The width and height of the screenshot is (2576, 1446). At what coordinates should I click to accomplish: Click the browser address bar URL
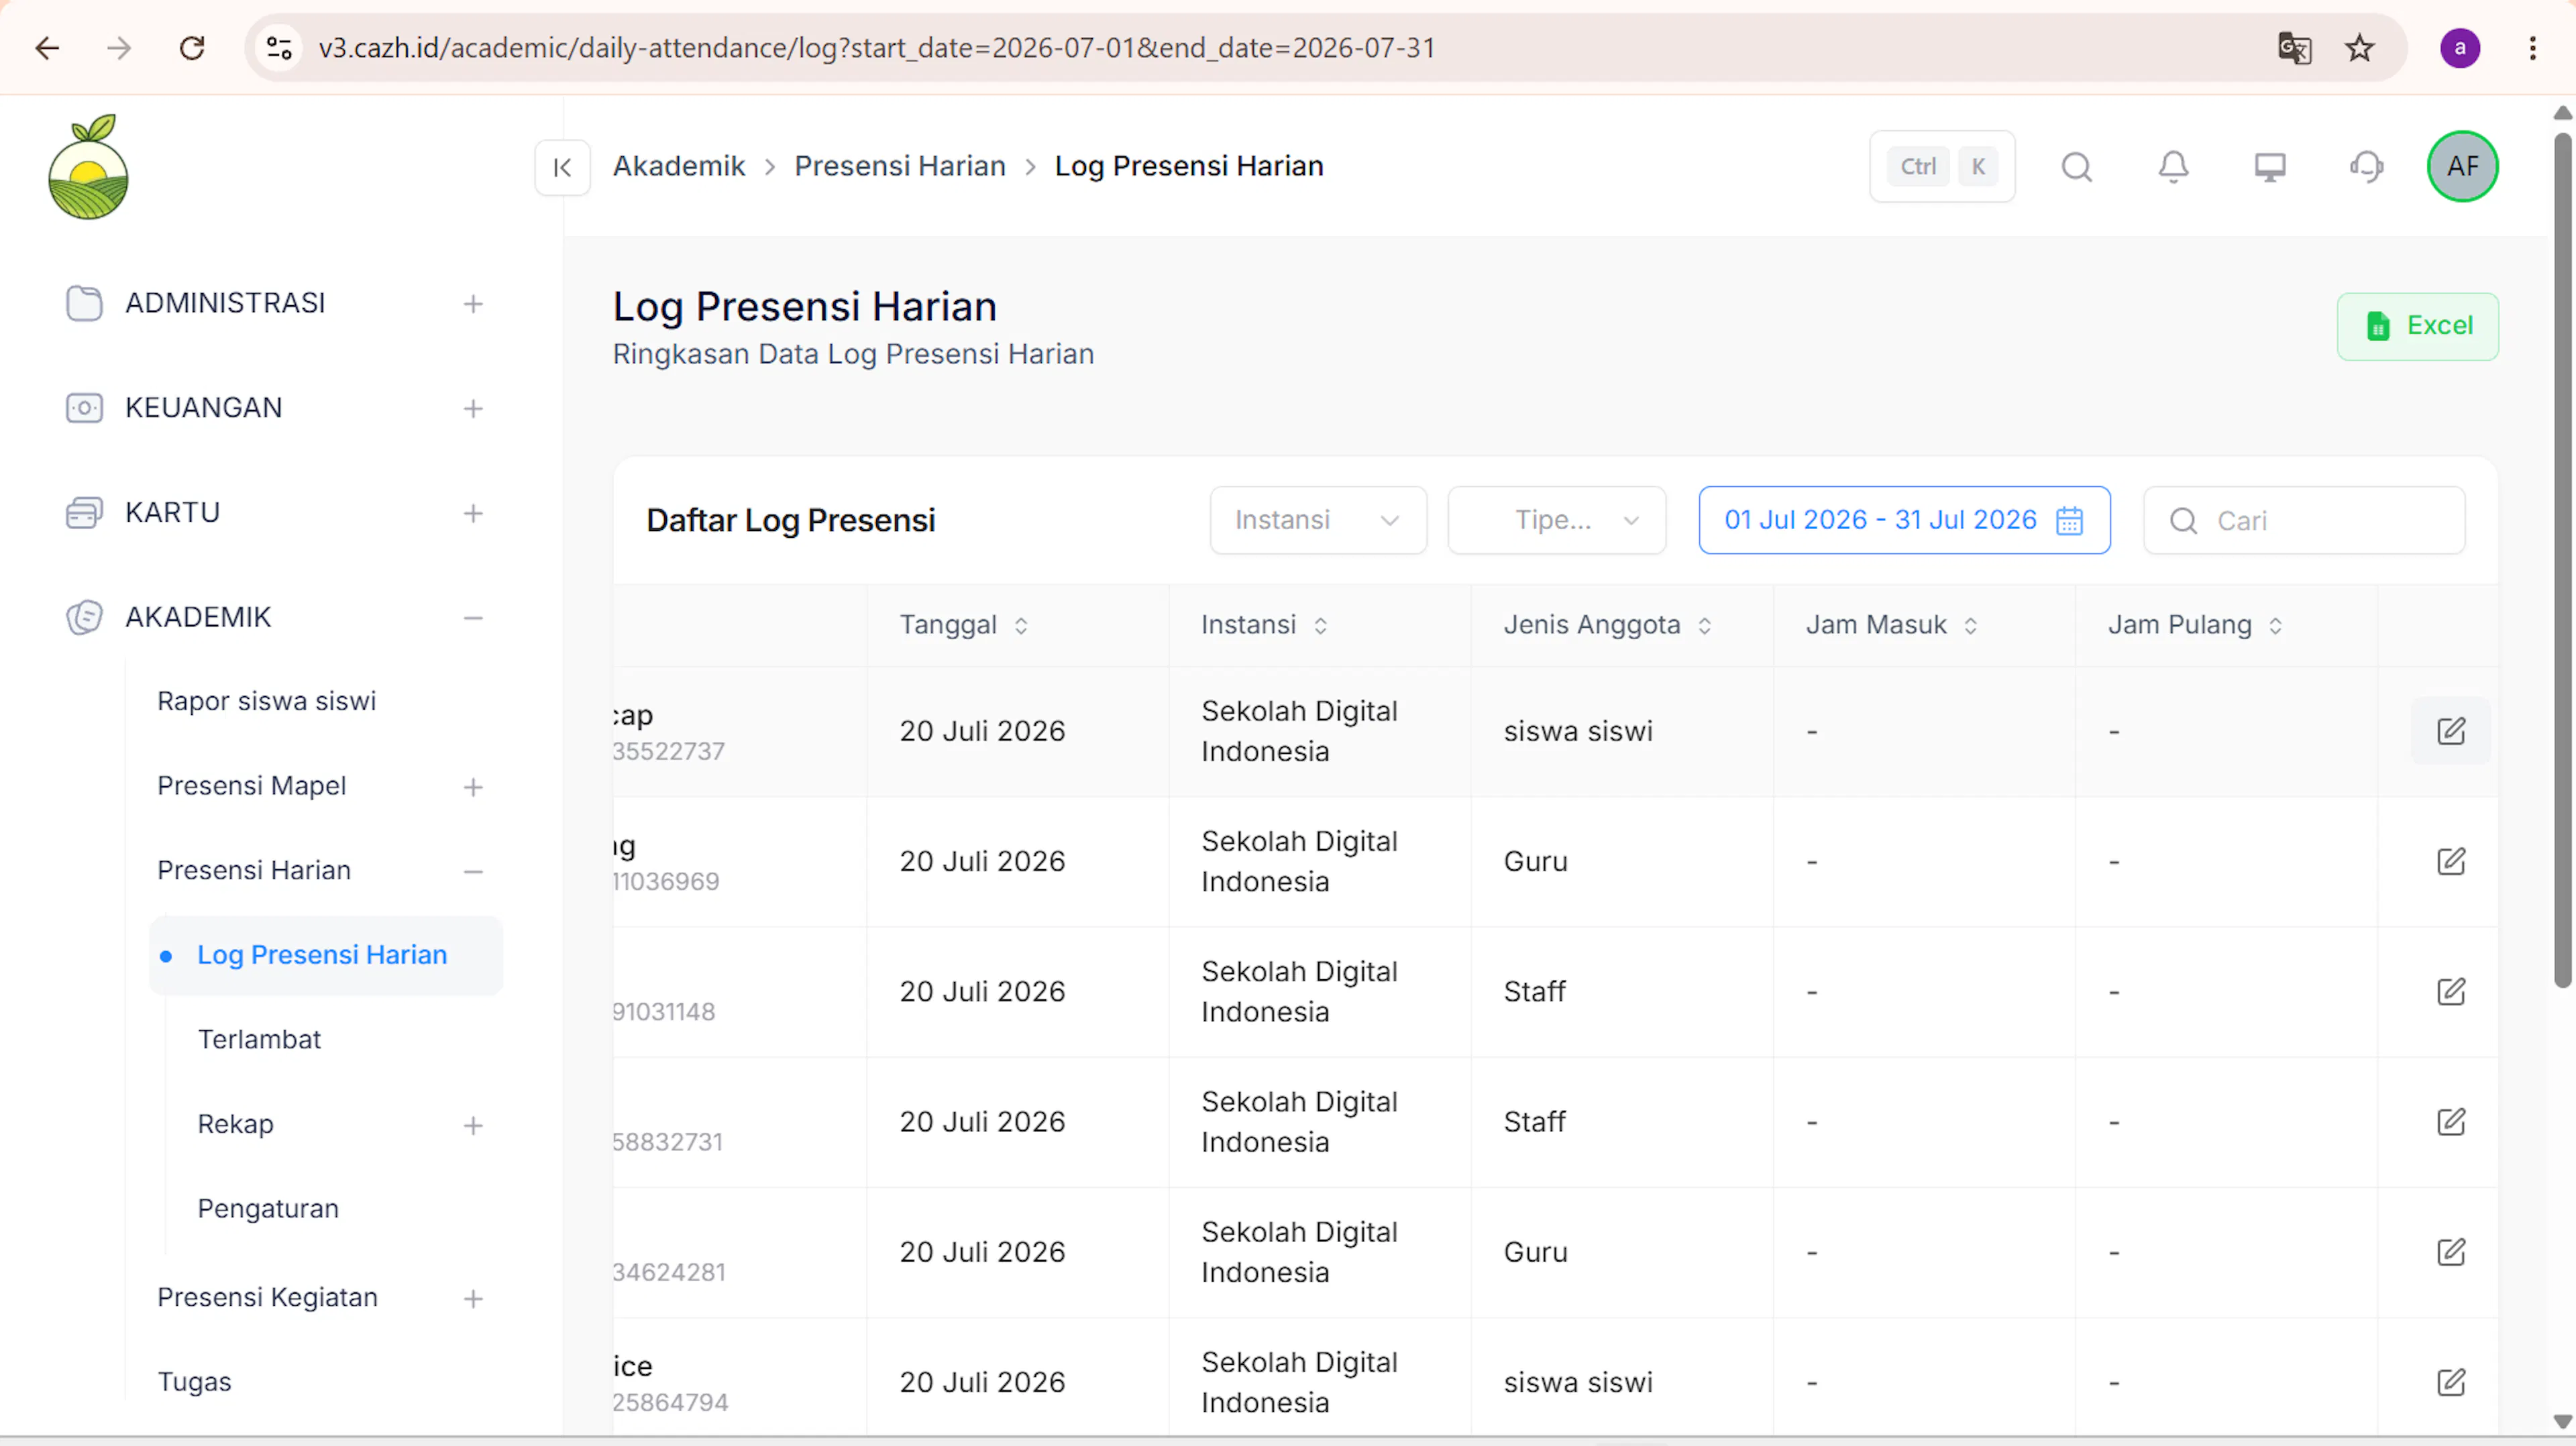point(877,48)
